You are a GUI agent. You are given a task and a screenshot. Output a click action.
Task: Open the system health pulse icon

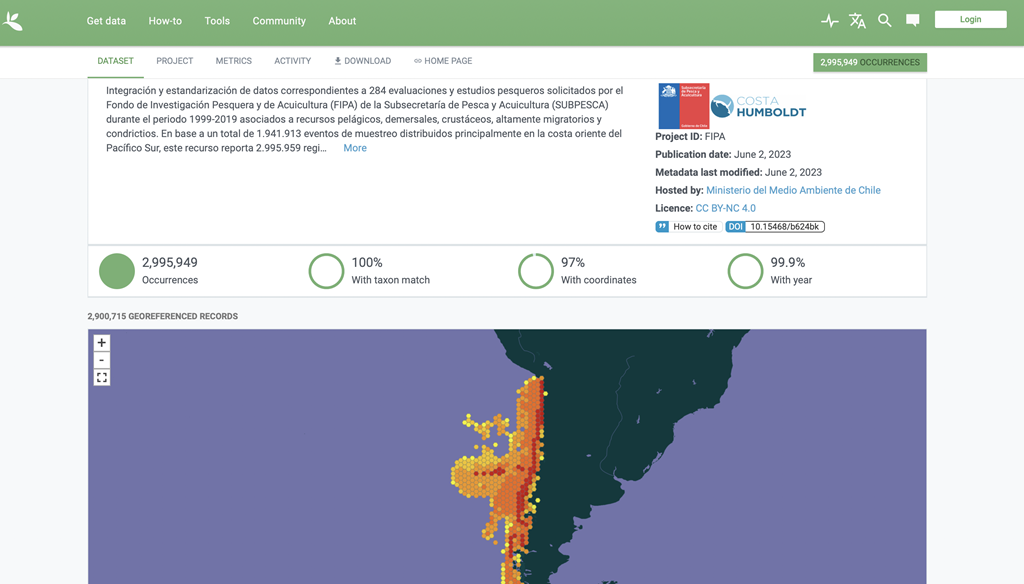829,21
